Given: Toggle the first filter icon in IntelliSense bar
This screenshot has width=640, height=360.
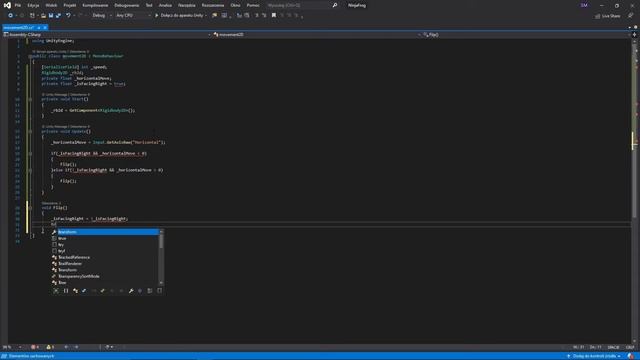Looking at the screenshot, I should tap(56, 291).
